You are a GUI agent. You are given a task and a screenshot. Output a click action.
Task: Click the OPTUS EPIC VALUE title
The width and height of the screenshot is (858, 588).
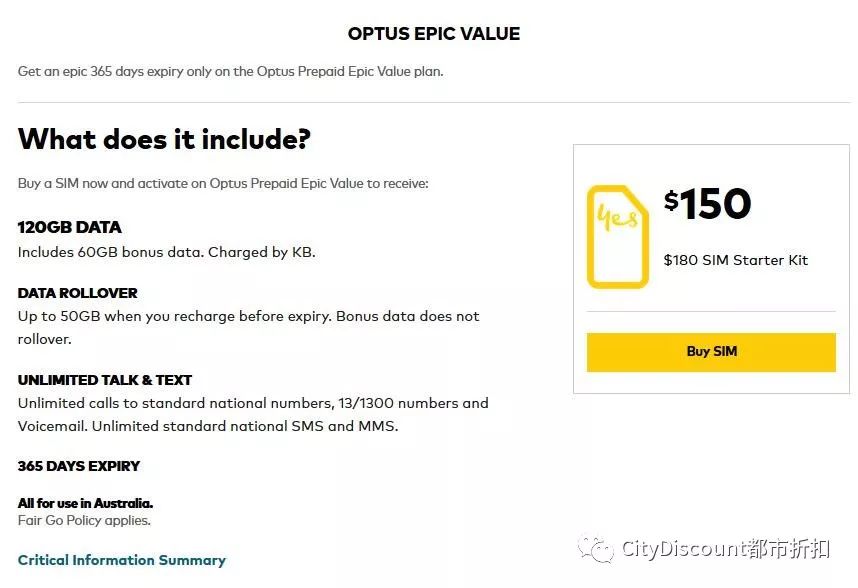[x=434, y=33]
